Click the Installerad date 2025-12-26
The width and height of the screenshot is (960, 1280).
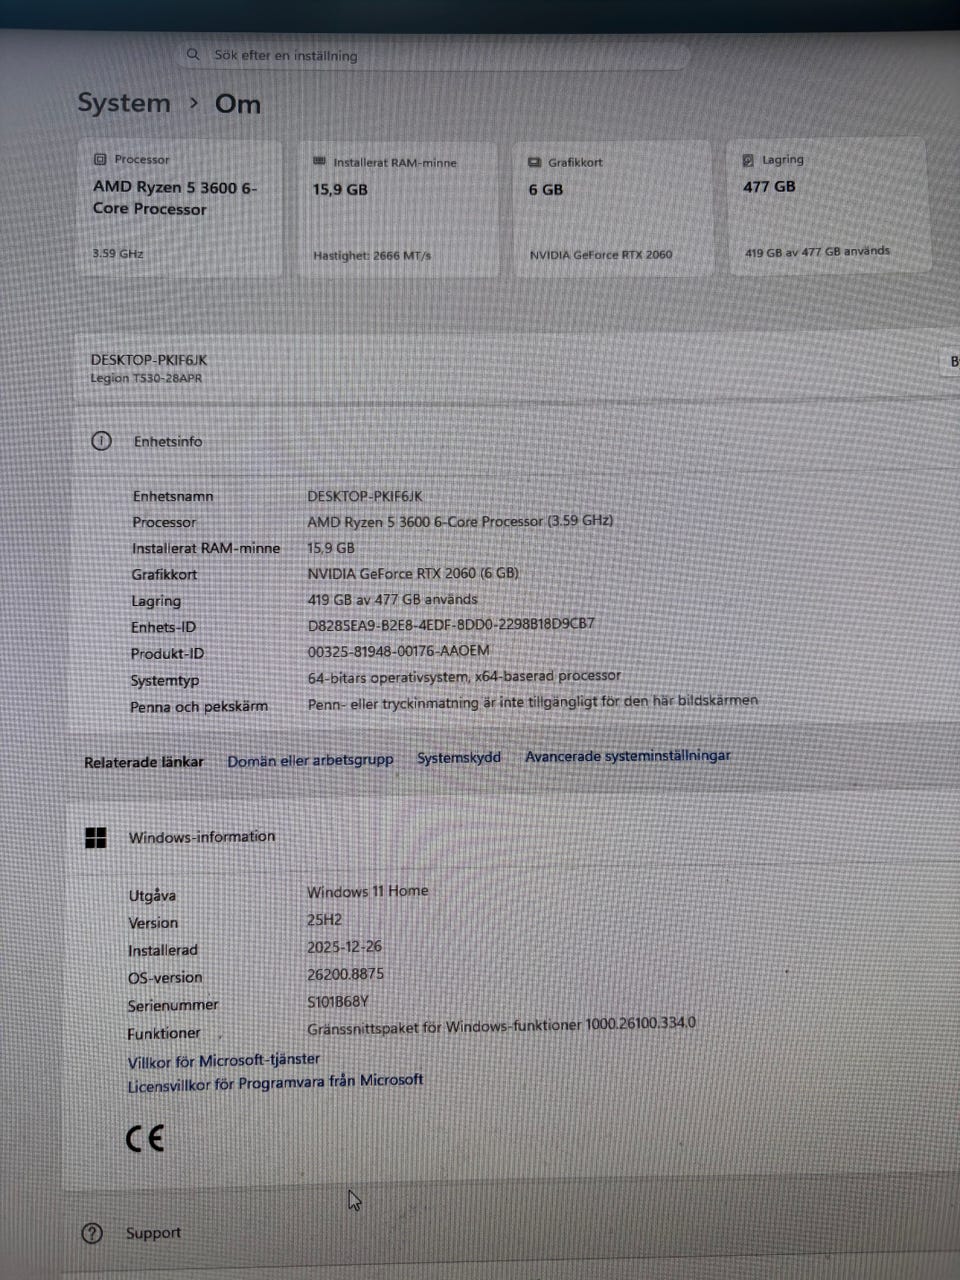coord(344,946)
